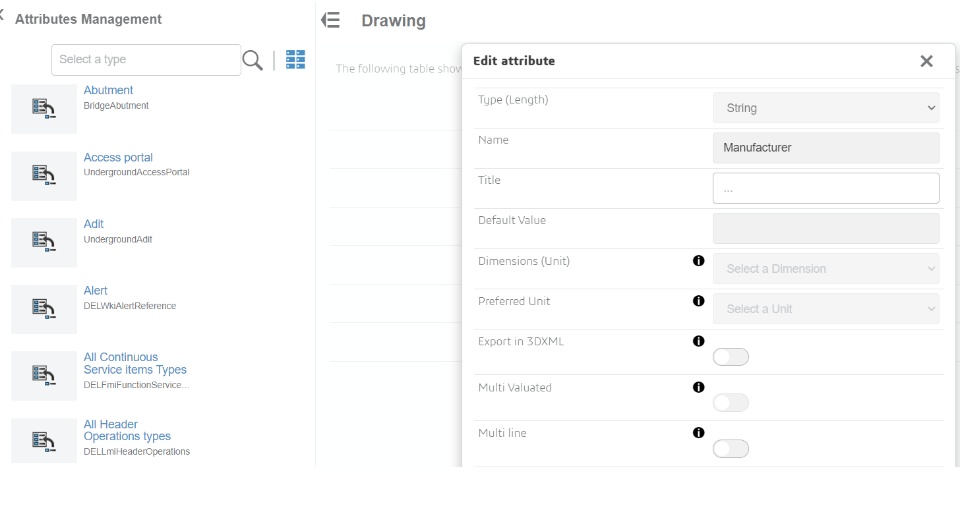960x514 pixels.
Task: Open the All Header Operations types link
Action: pos(127,430)
